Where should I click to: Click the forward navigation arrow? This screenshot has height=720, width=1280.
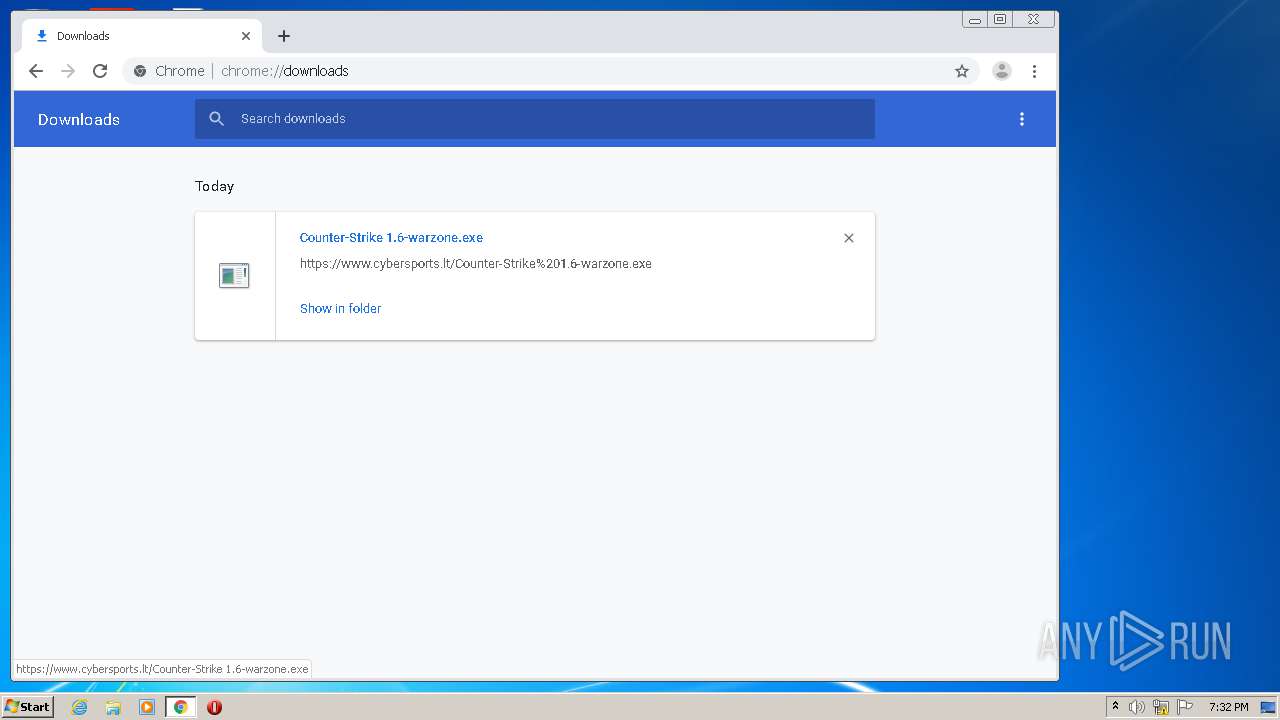pyautogui.click(x=68, y=71)
